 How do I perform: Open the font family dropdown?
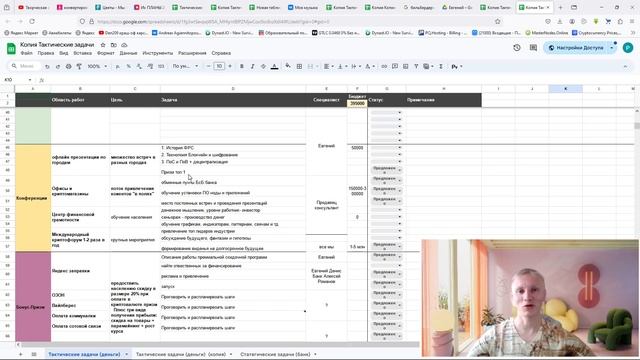click(185, 66)
